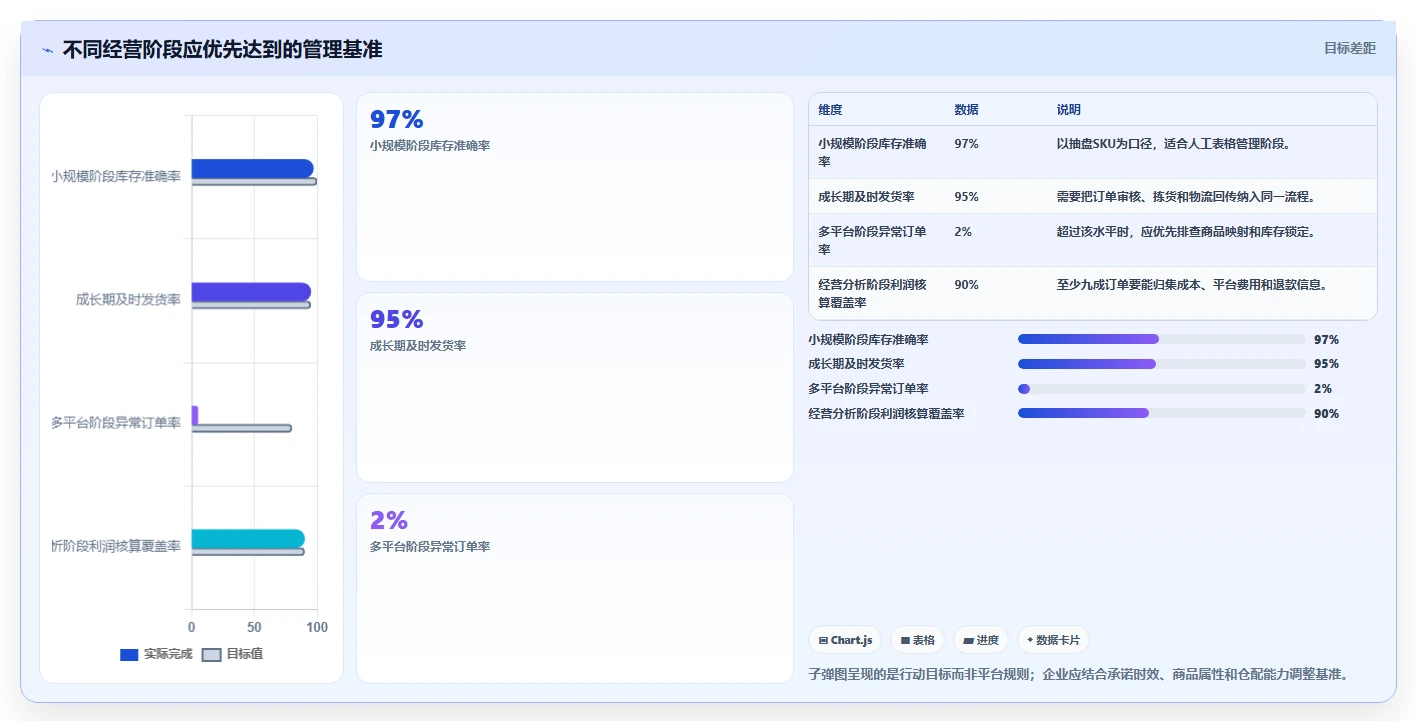Click the description starting 以抽盘SKU为口径
Image resolution: width=1417 pixels, height=721 pixels.
pos(1175,144)
